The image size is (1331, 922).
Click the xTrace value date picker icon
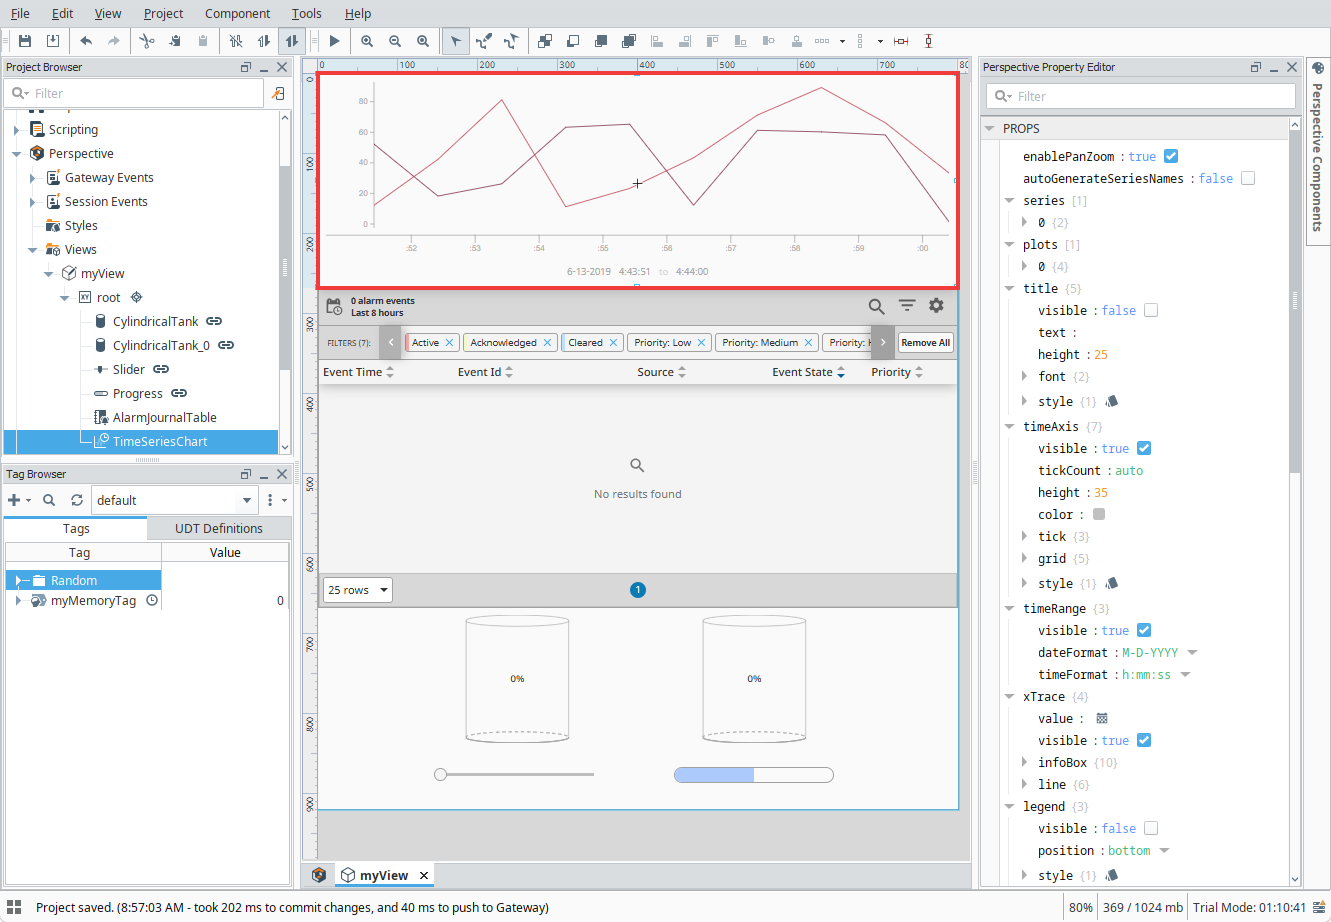[1102, 718]
